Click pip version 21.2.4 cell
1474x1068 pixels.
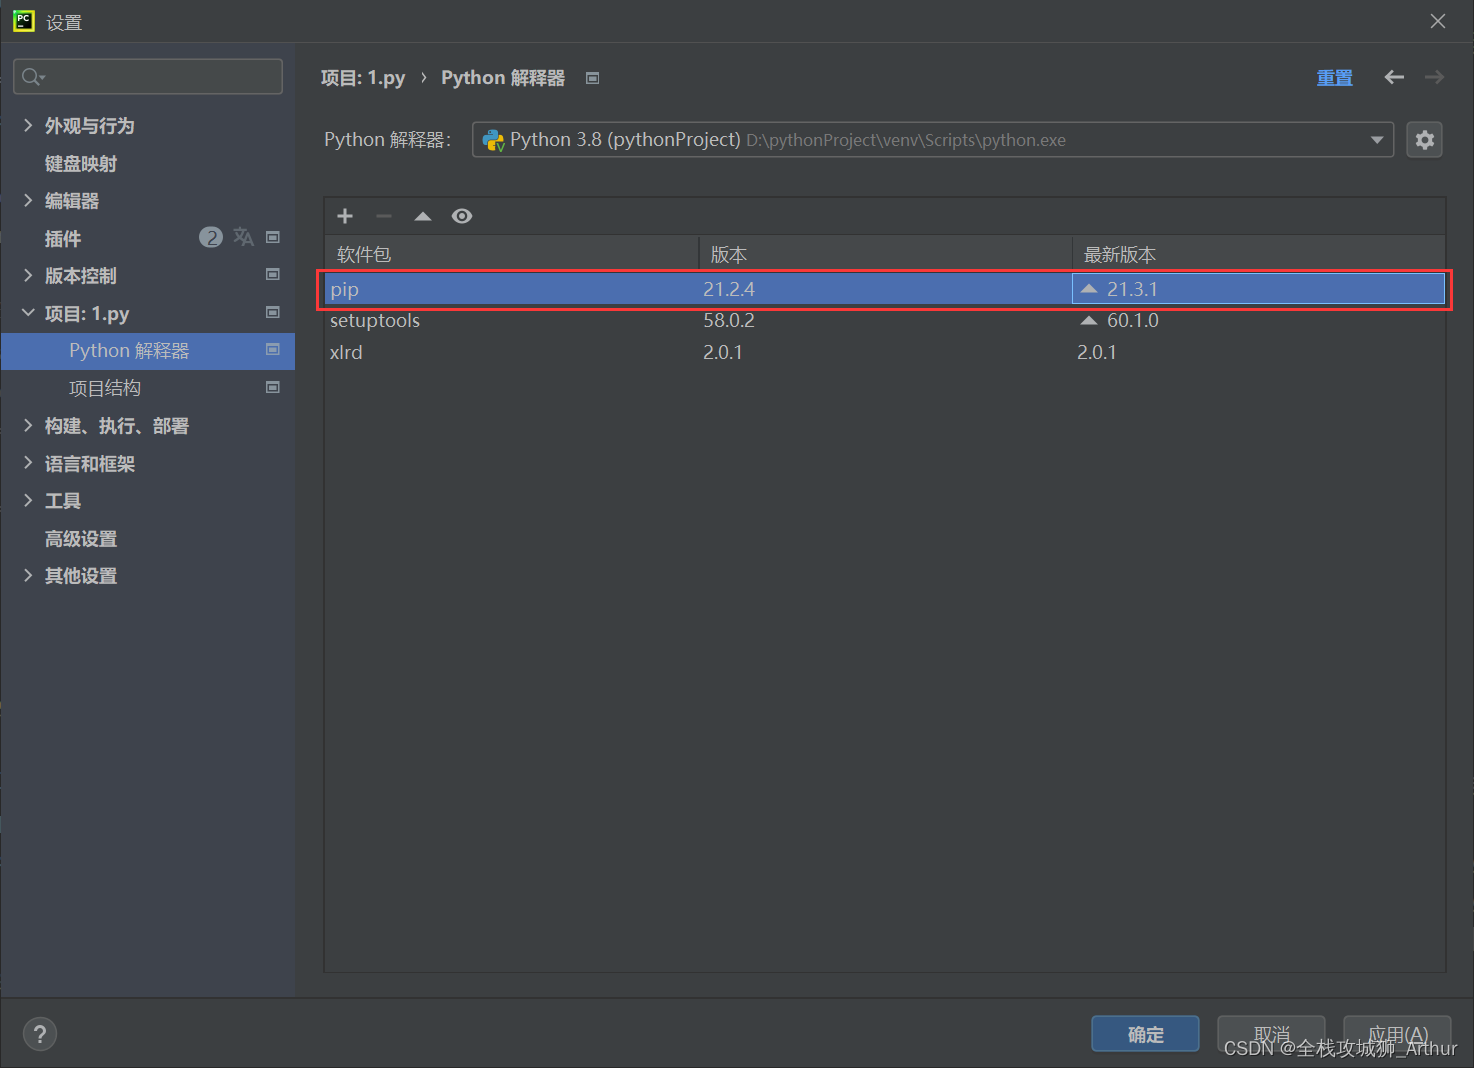[x=729, y=289]
